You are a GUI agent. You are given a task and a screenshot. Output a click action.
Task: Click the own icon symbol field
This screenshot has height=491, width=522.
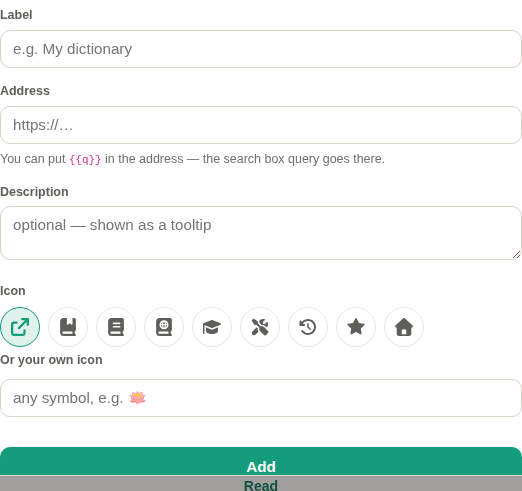coord(261,398)
